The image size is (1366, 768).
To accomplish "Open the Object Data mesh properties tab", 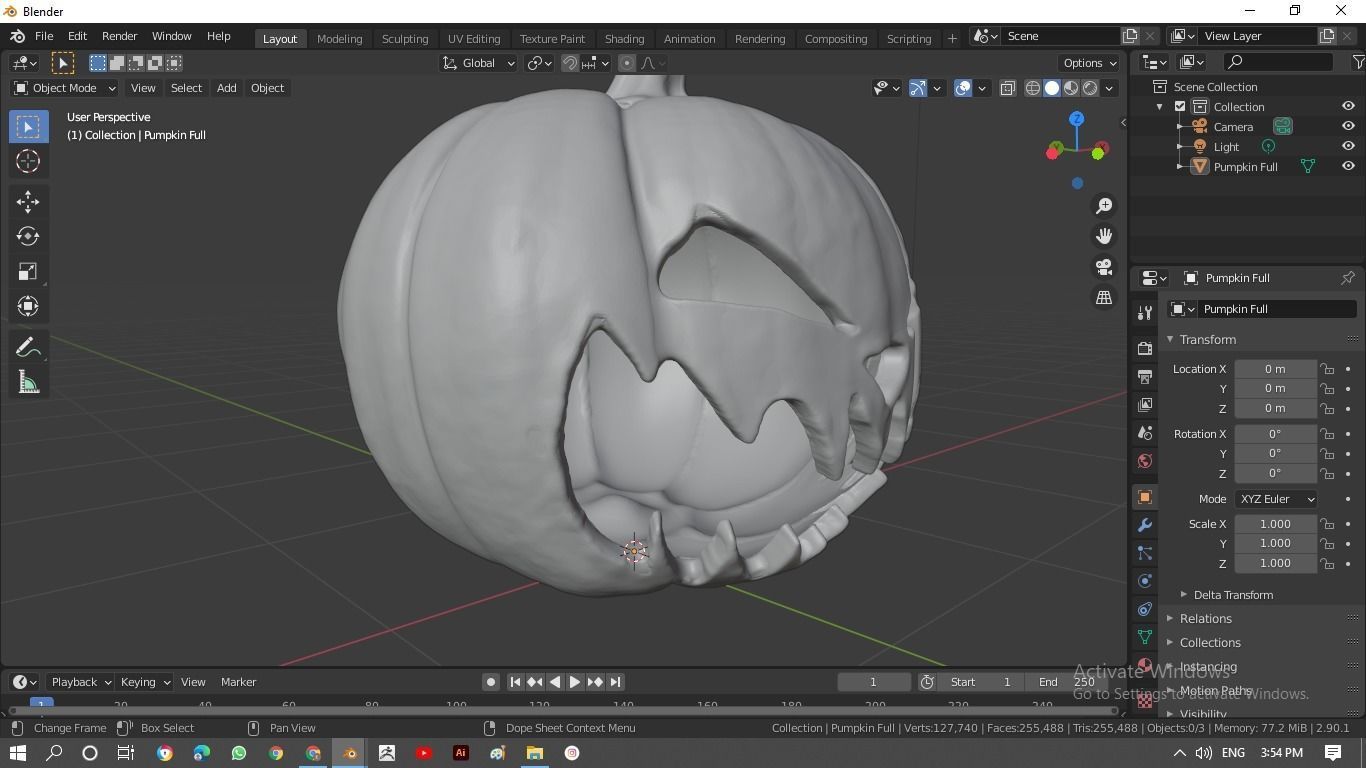I will coord(1145,637).
